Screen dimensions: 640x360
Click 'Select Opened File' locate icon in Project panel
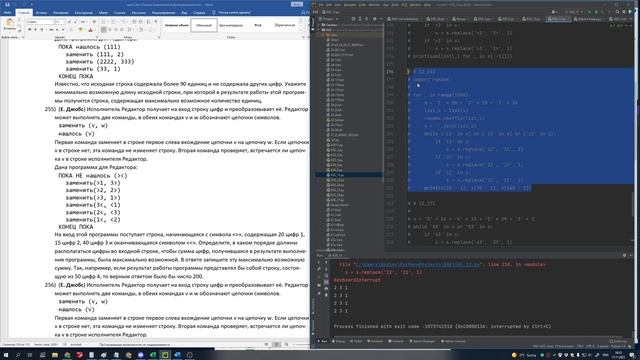pyautogui.click(x=353, y=19)
